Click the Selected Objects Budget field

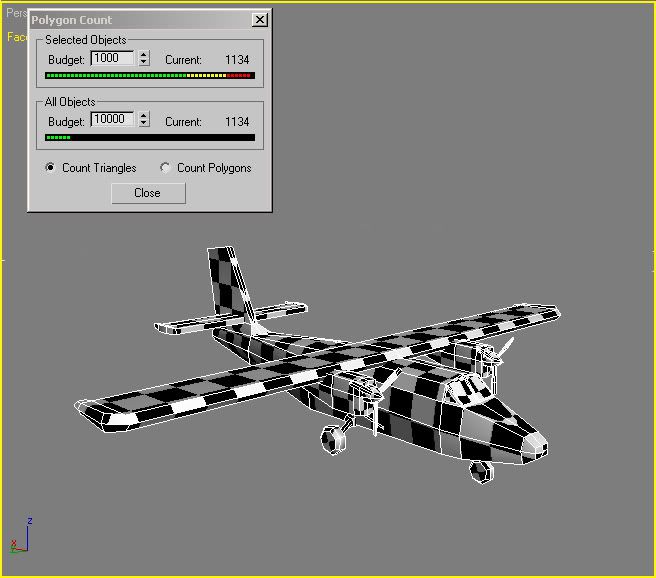(x=112, y=59)
